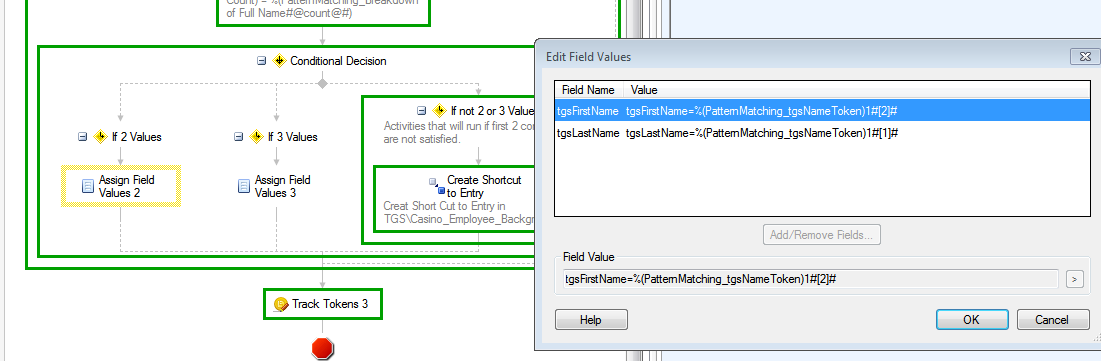Confirm with the OK button

pos(972,320)
